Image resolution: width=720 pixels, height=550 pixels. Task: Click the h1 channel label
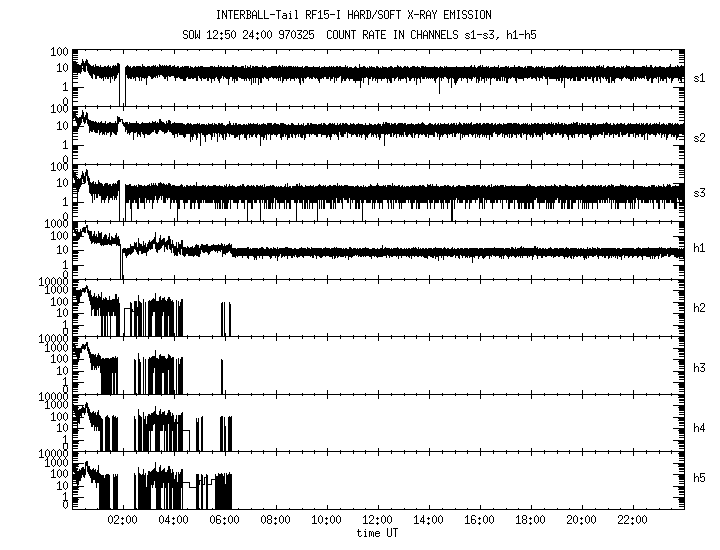698,248
